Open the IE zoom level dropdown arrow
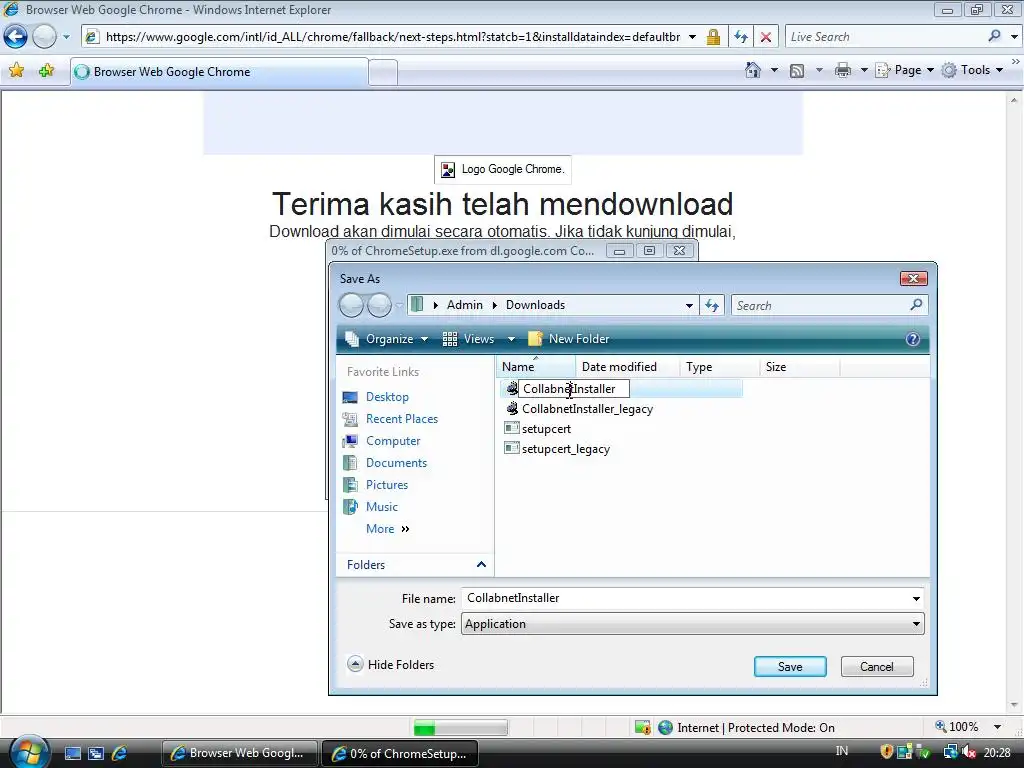Viewport: 1024px width, 768px height. [997, 728]
